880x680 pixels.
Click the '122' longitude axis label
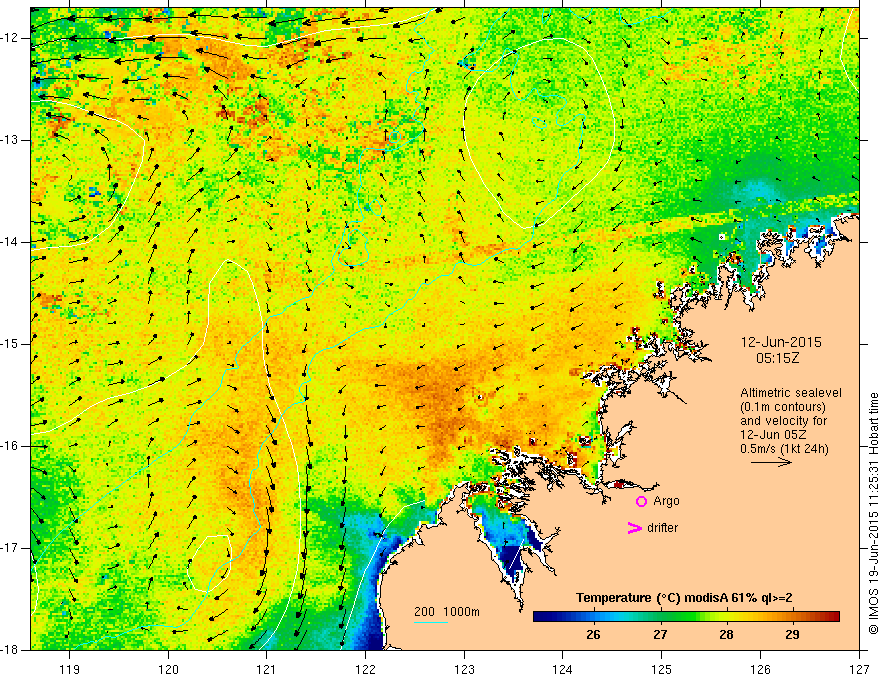coord(365,669)
